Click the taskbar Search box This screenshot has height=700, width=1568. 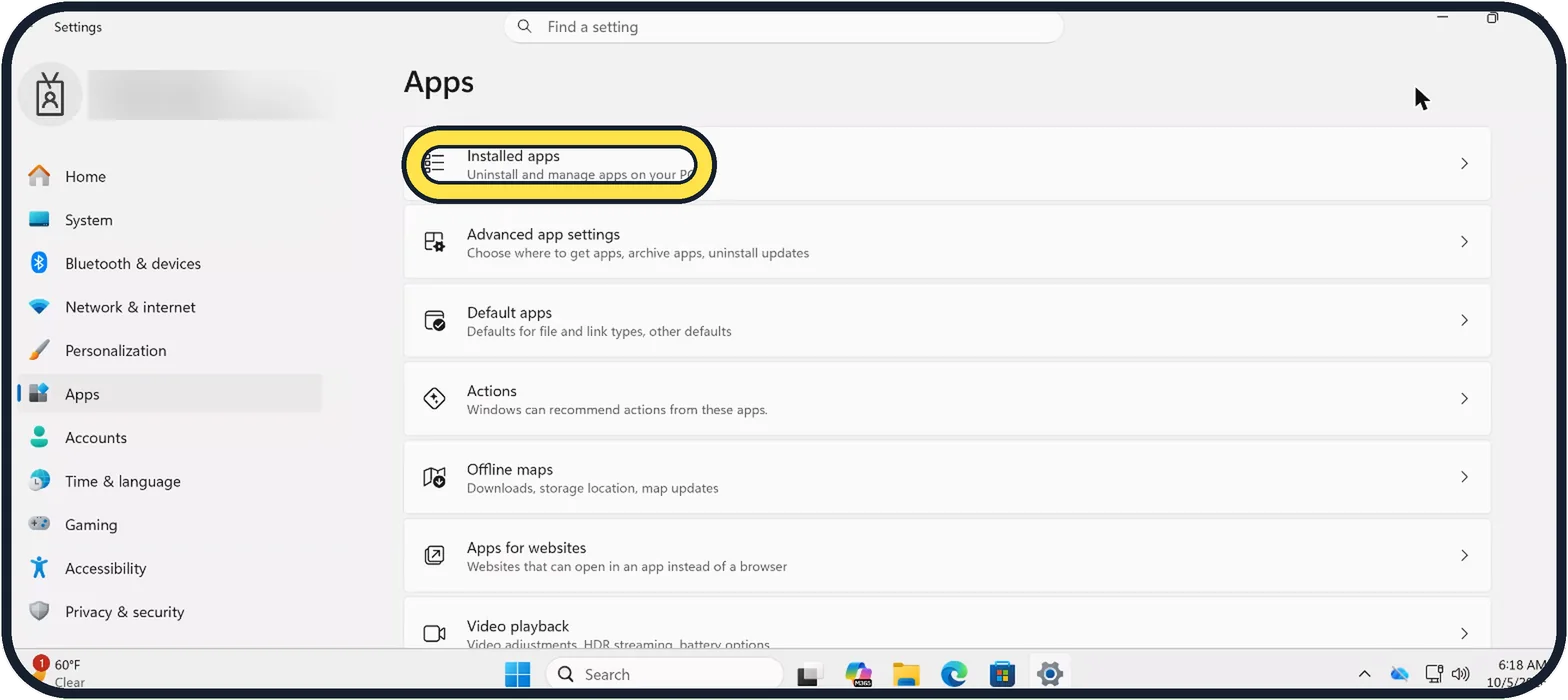(x=664, y=674)
